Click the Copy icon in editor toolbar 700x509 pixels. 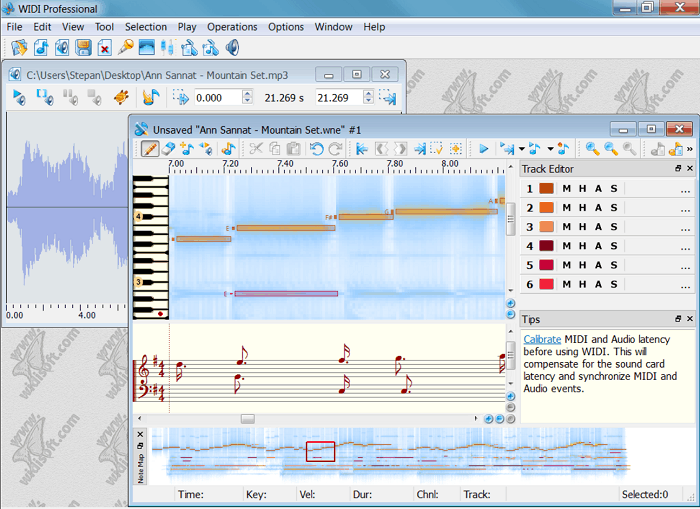click(x=275, y=149)
